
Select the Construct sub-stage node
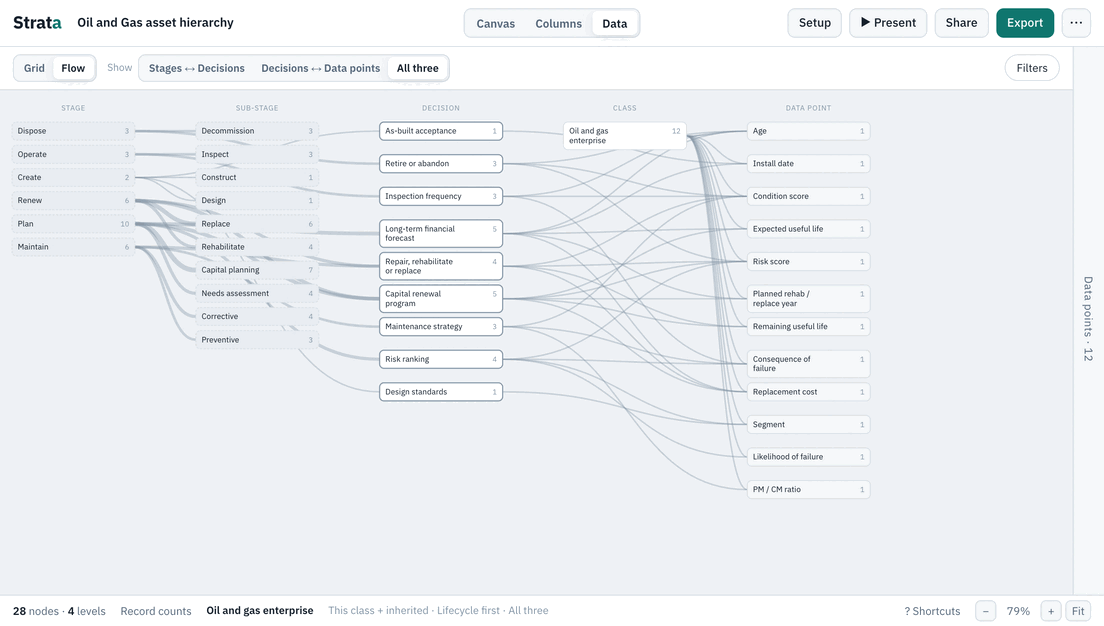(257, 177)
